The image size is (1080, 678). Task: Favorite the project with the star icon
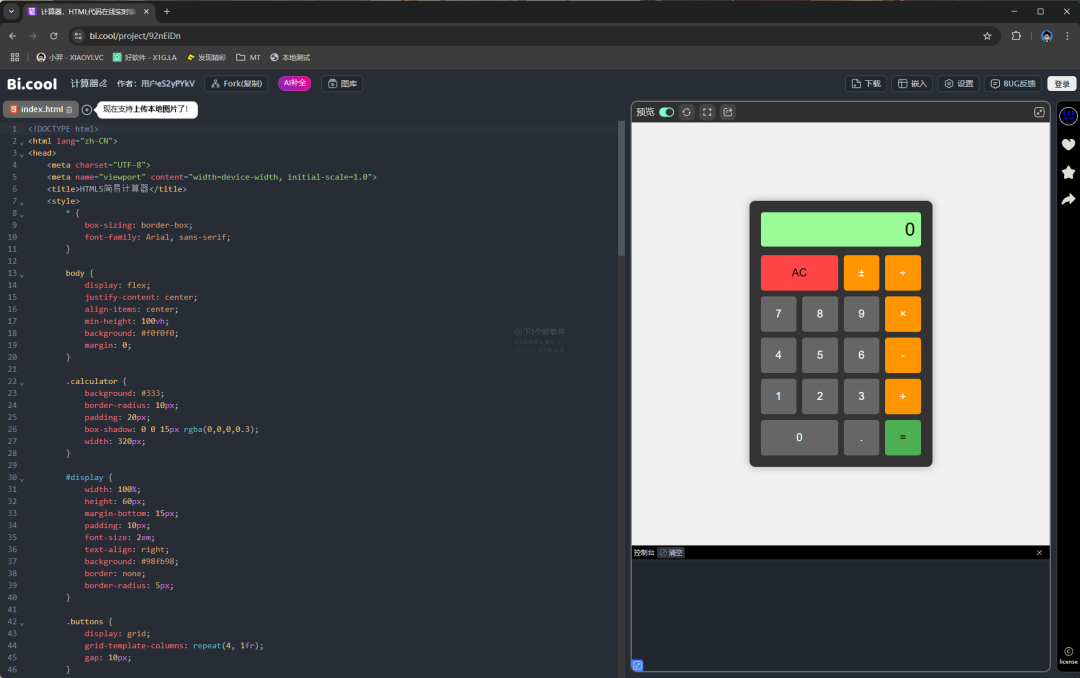1068,172
